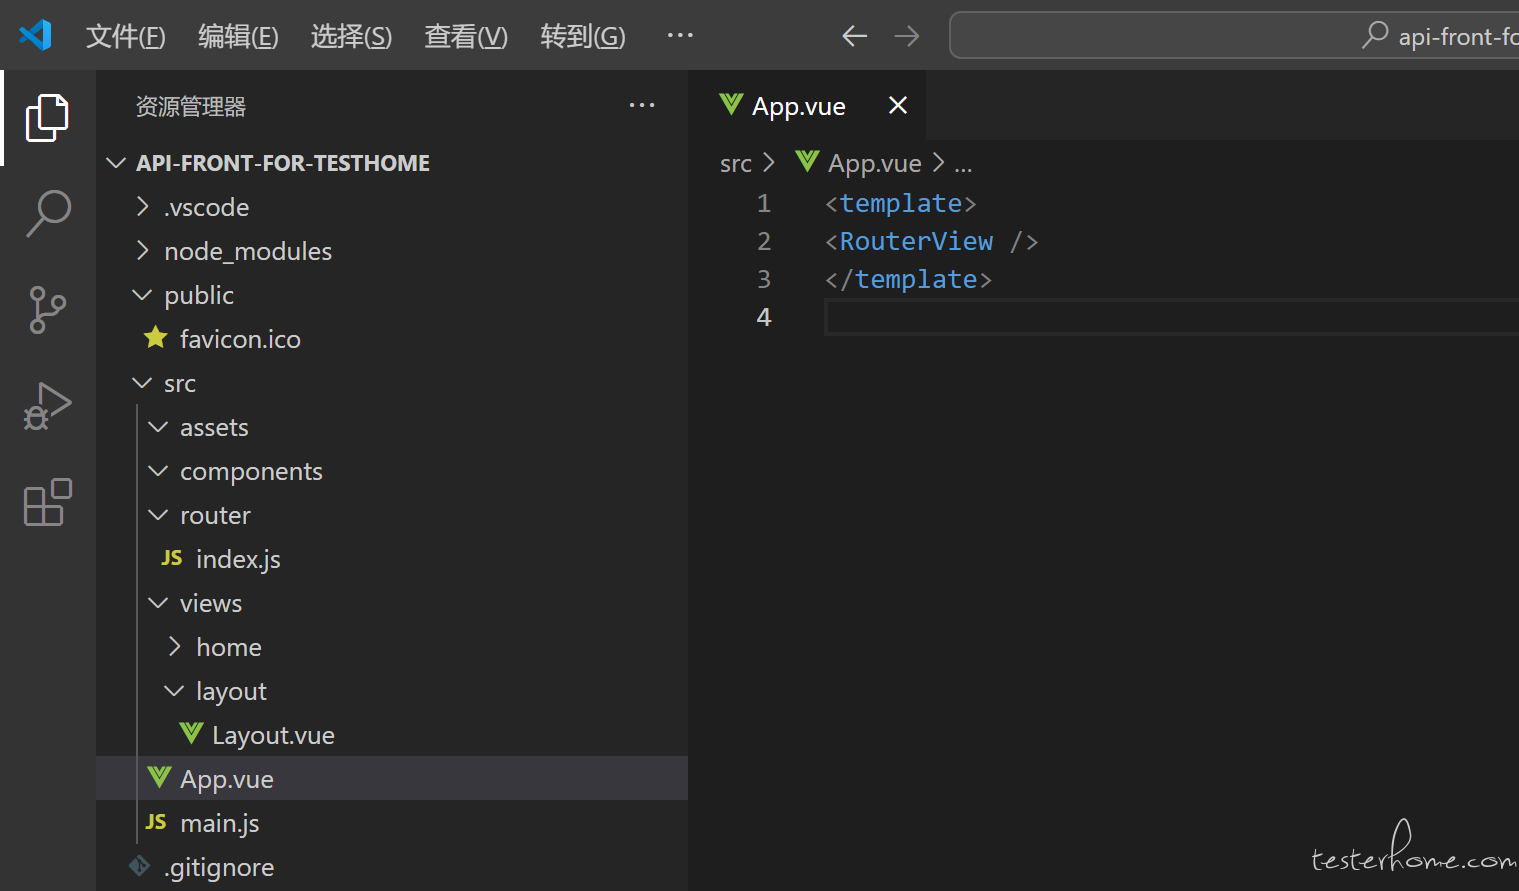Switch to the App.vue editor tab
This screenshot has height=891, width=1519.
pos(807,105)
